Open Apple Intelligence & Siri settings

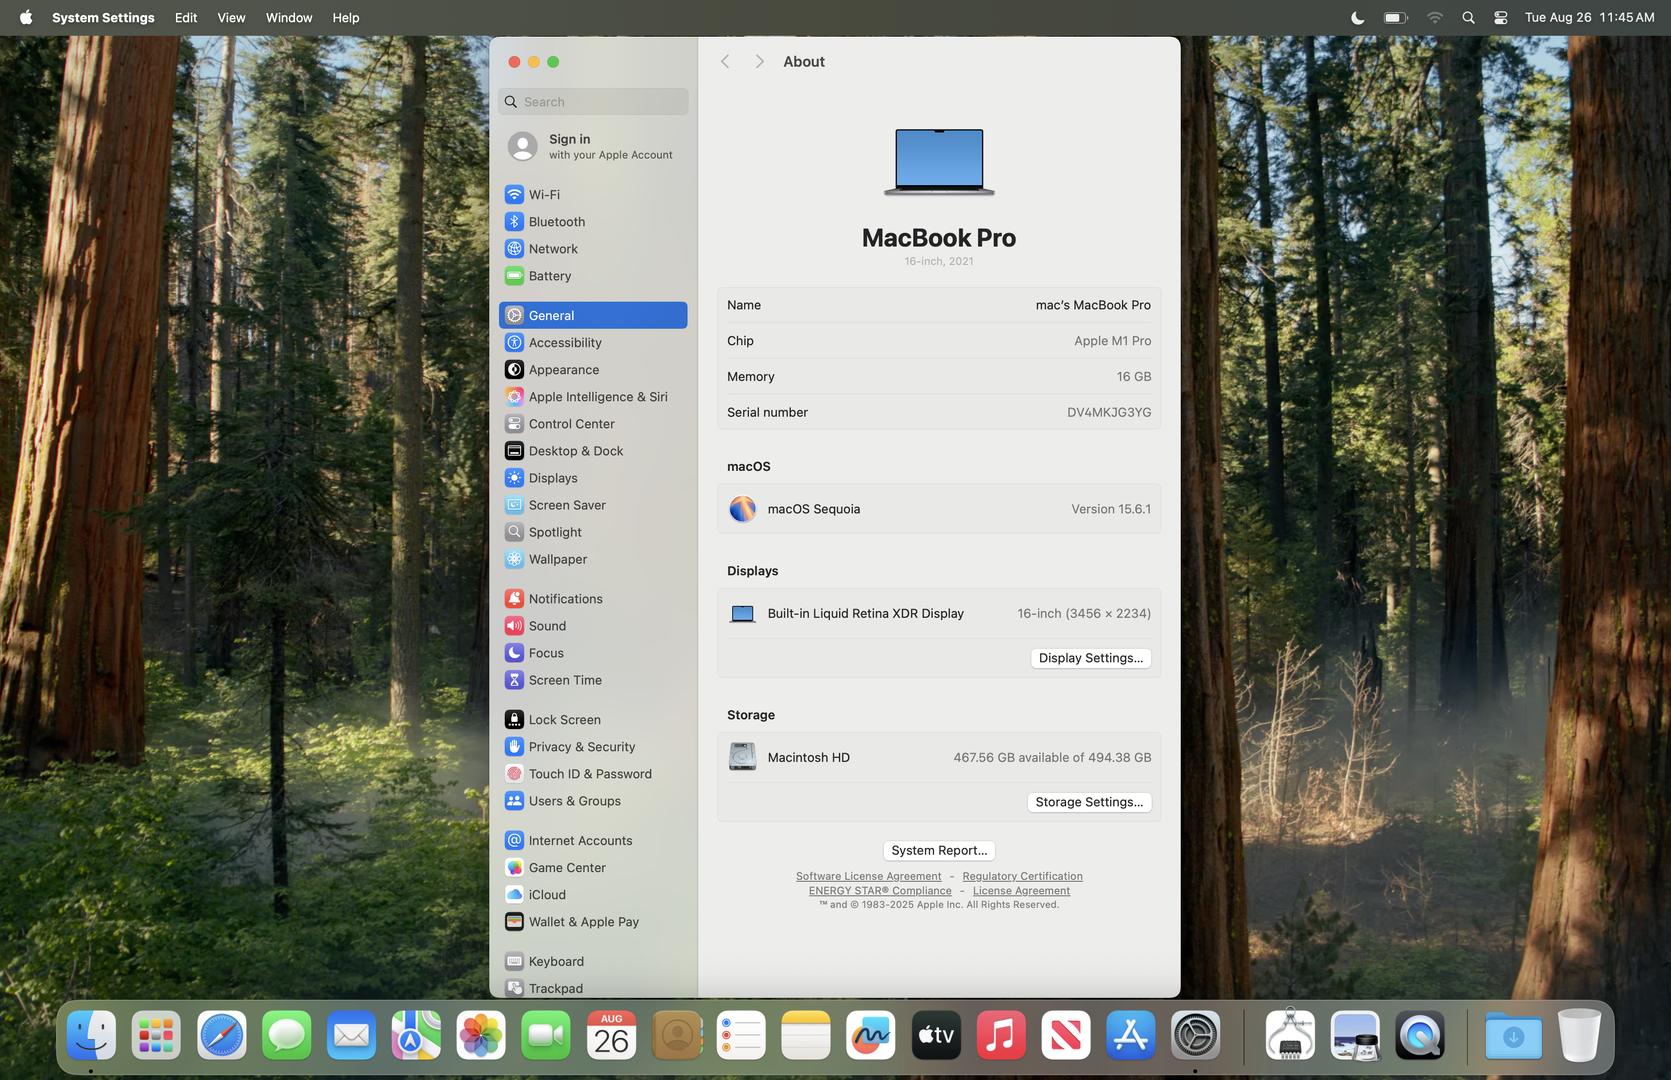(x=593, y=396)
